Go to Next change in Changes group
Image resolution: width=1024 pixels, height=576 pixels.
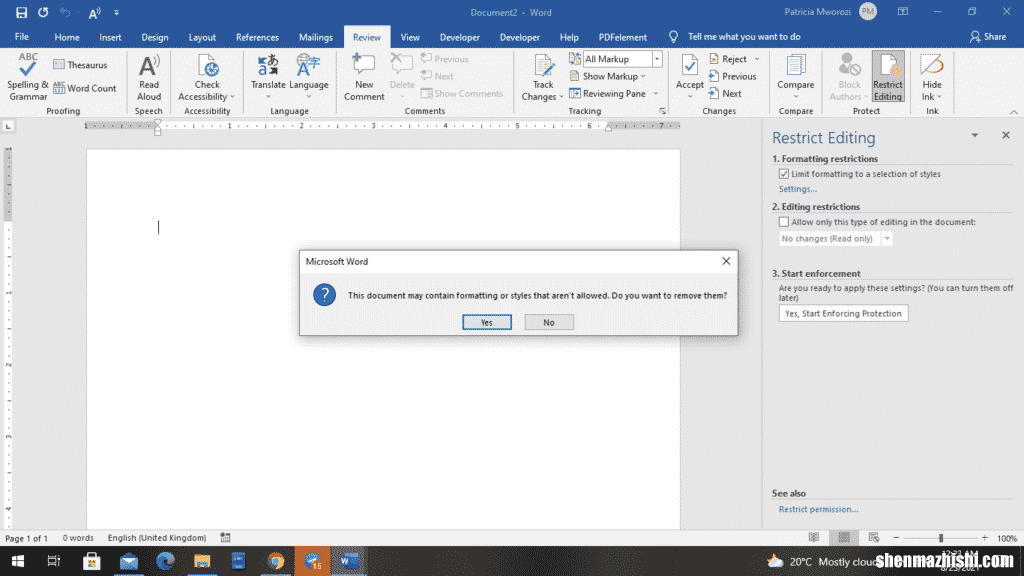tap(725, 93)
